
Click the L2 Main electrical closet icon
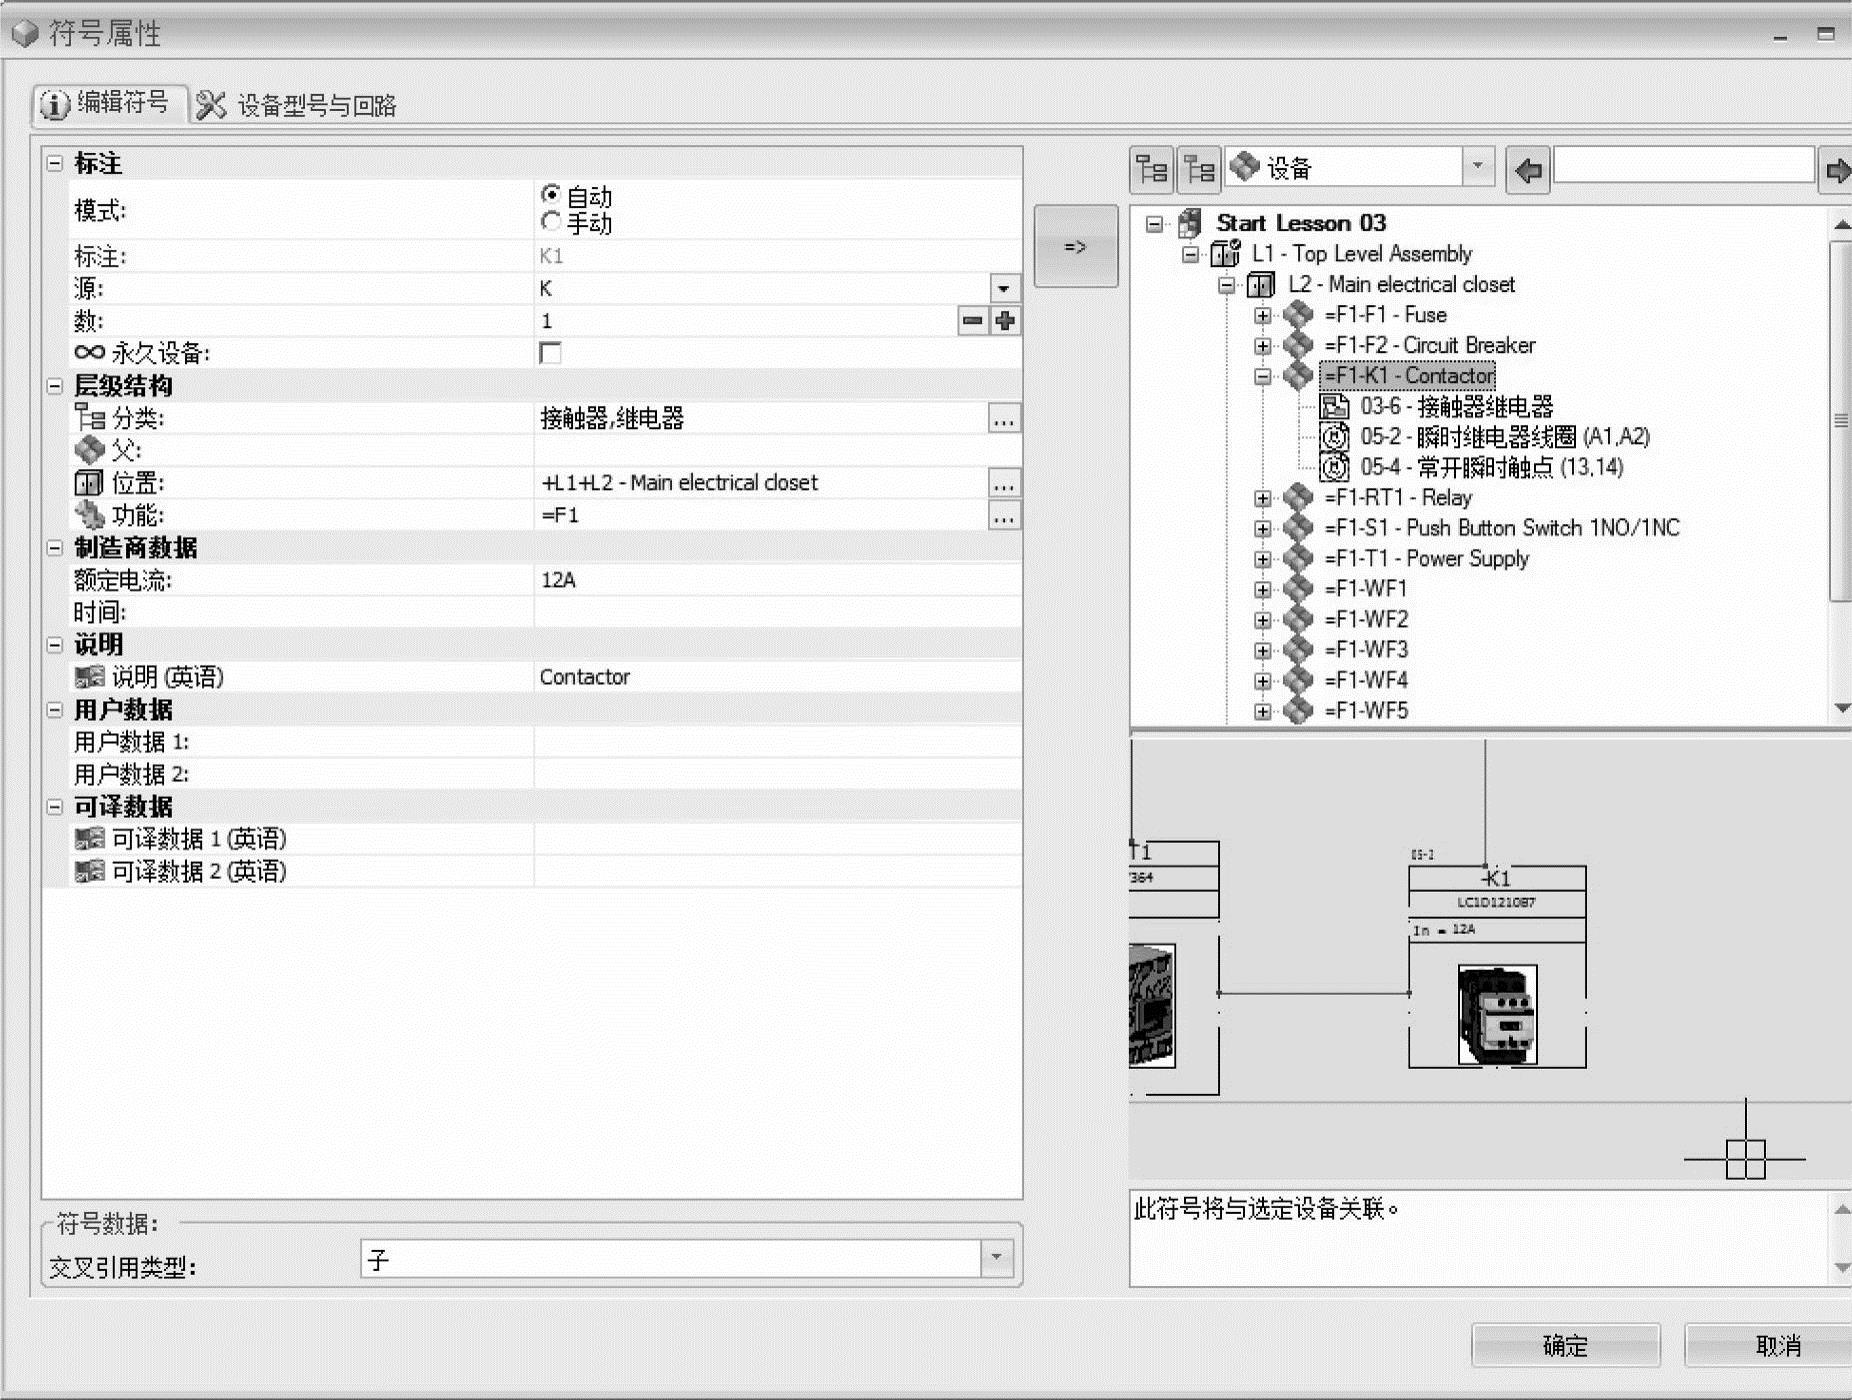click(1261, 285)
